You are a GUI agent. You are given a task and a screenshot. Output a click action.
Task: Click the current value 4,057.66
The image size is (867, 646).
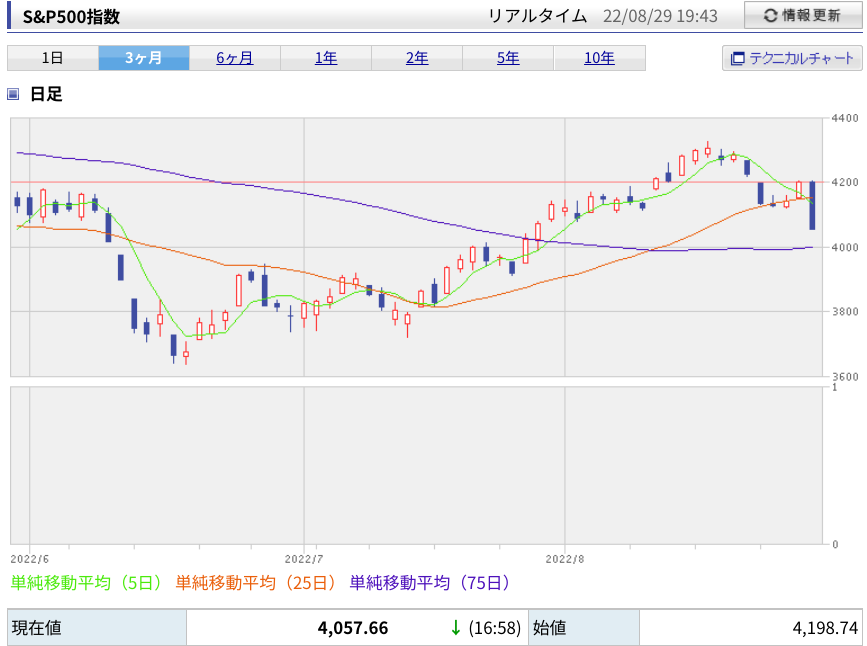pos(353,628)
